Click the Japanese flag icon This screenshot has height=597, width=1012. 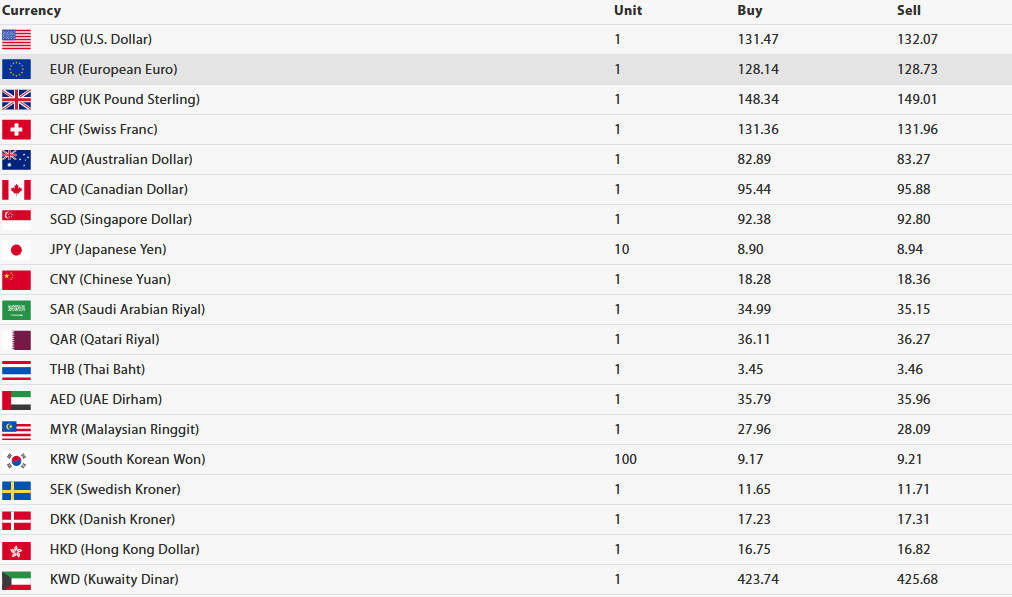click(16, 250)
